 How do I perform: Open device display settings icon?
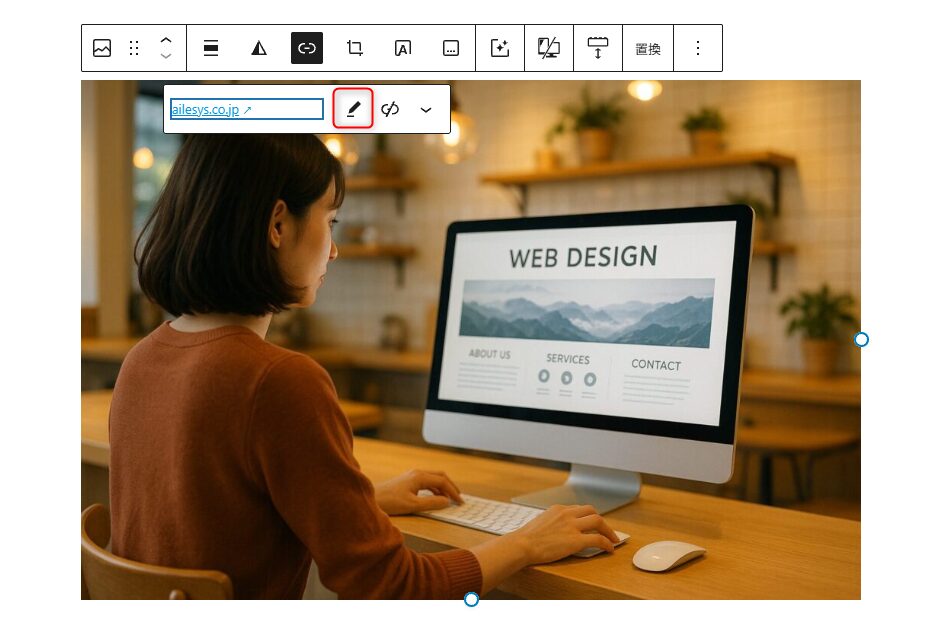tap(549, 48)
